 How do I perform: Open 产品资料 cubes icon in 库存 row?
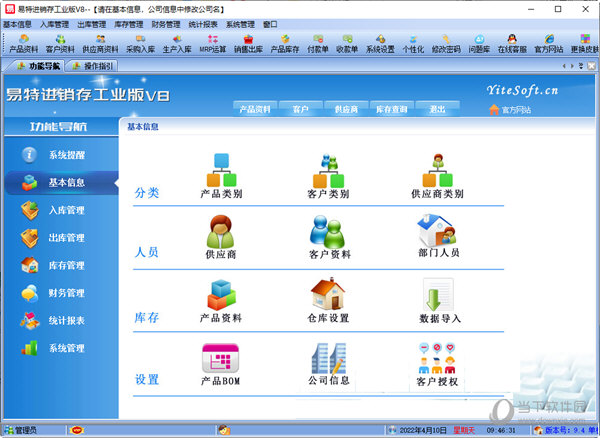click(221, 301)
